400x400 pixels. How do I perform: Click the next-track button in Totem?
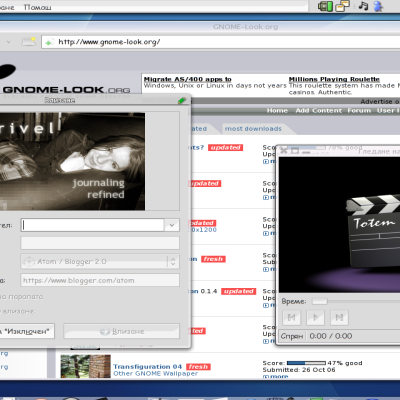(339, 317)
